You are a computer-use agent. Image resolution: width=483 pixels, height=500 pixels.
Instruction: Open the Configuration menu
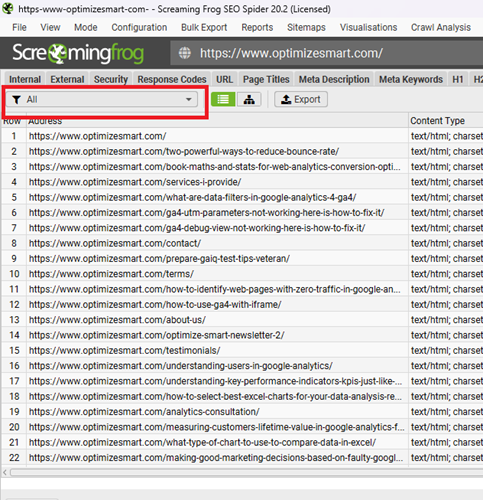point(139,27)
